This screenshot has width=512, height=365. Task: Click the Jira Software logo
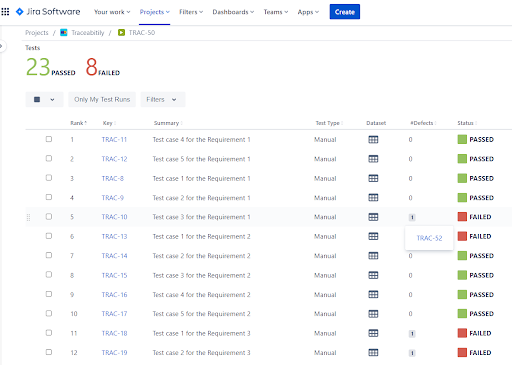click(48, 12)
